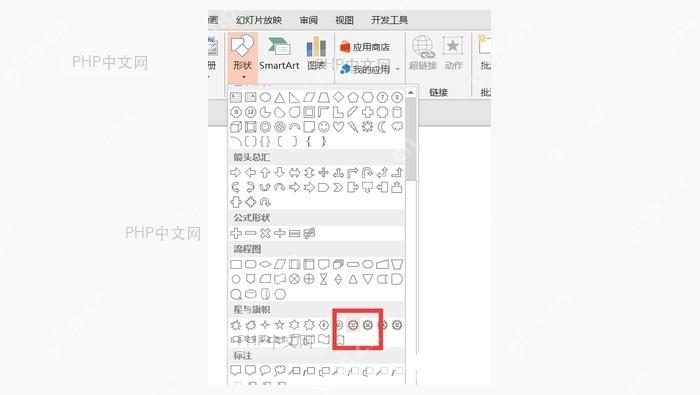The width and height of the screenshot is (700, 395).
Task: Select the flowchart merge inverted triangle
Action: (x=367, y=279)
